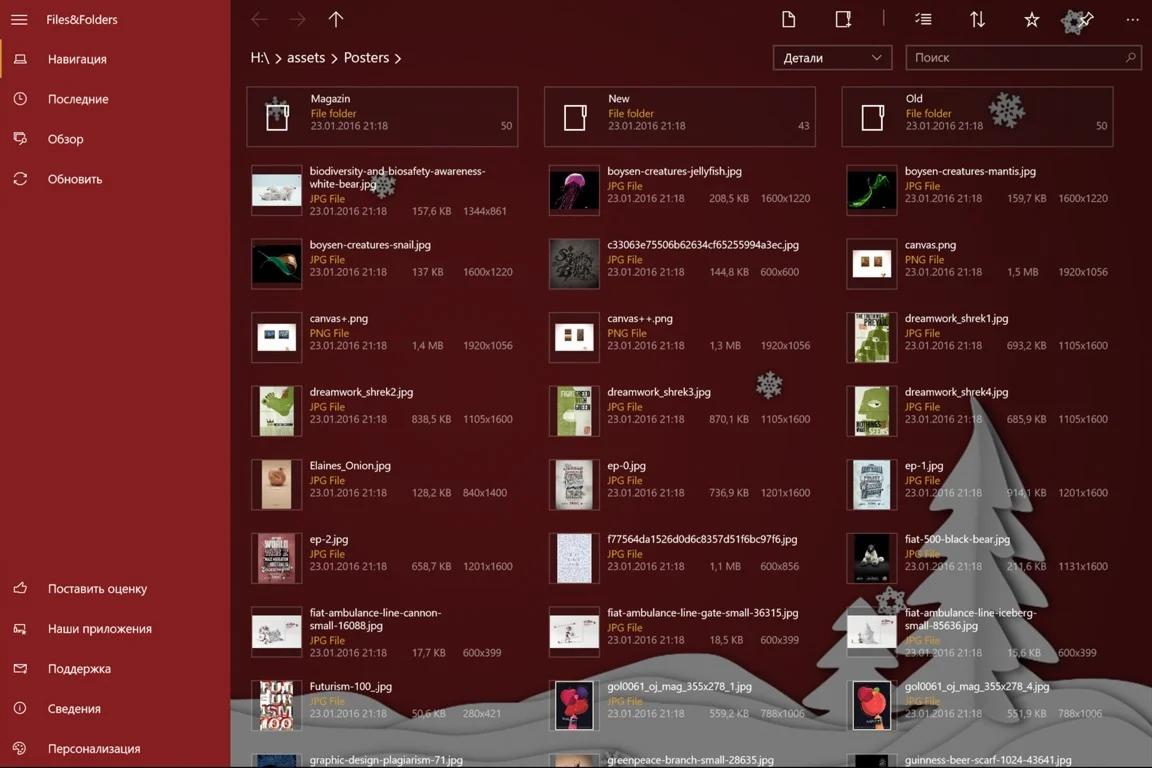
Task: Expand chevron after the H:\ breadcrumb
Action: [278, 58]
